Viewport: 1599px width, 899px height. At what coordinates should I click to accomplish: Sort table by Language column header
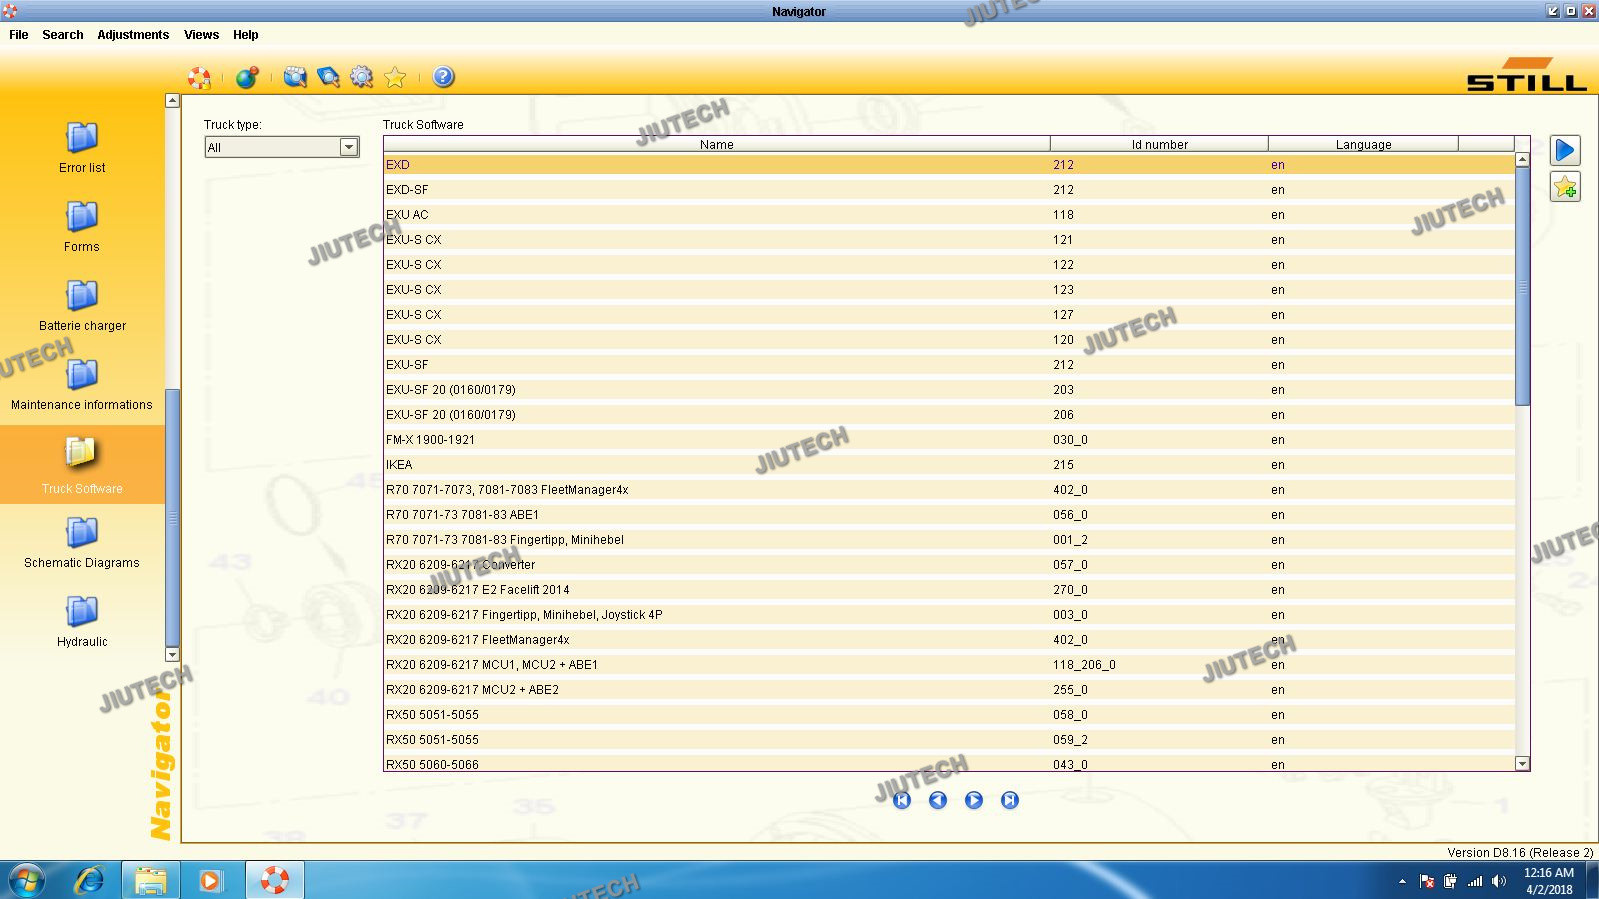1363,144
